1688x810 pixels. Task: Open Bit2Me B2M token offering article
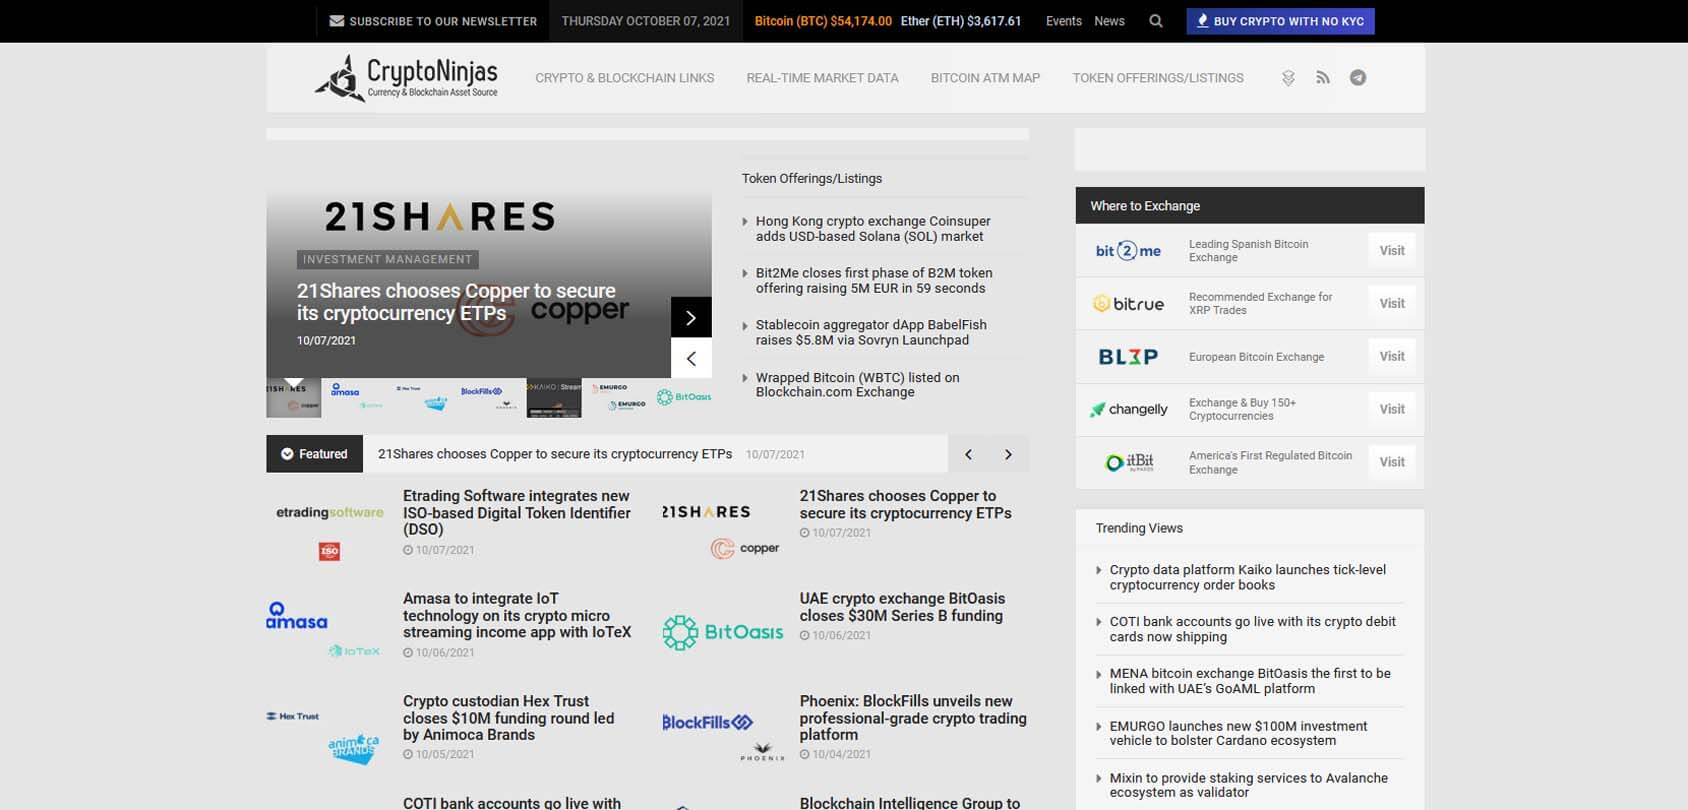pos(874,281)
